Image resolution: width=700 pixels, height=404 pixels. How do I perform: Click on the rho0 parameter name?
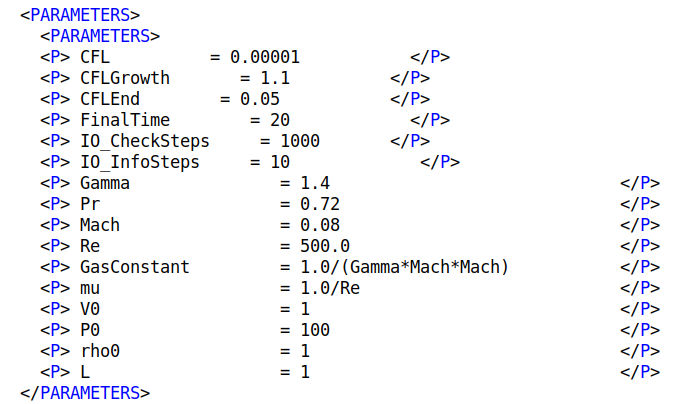(100, 351)
